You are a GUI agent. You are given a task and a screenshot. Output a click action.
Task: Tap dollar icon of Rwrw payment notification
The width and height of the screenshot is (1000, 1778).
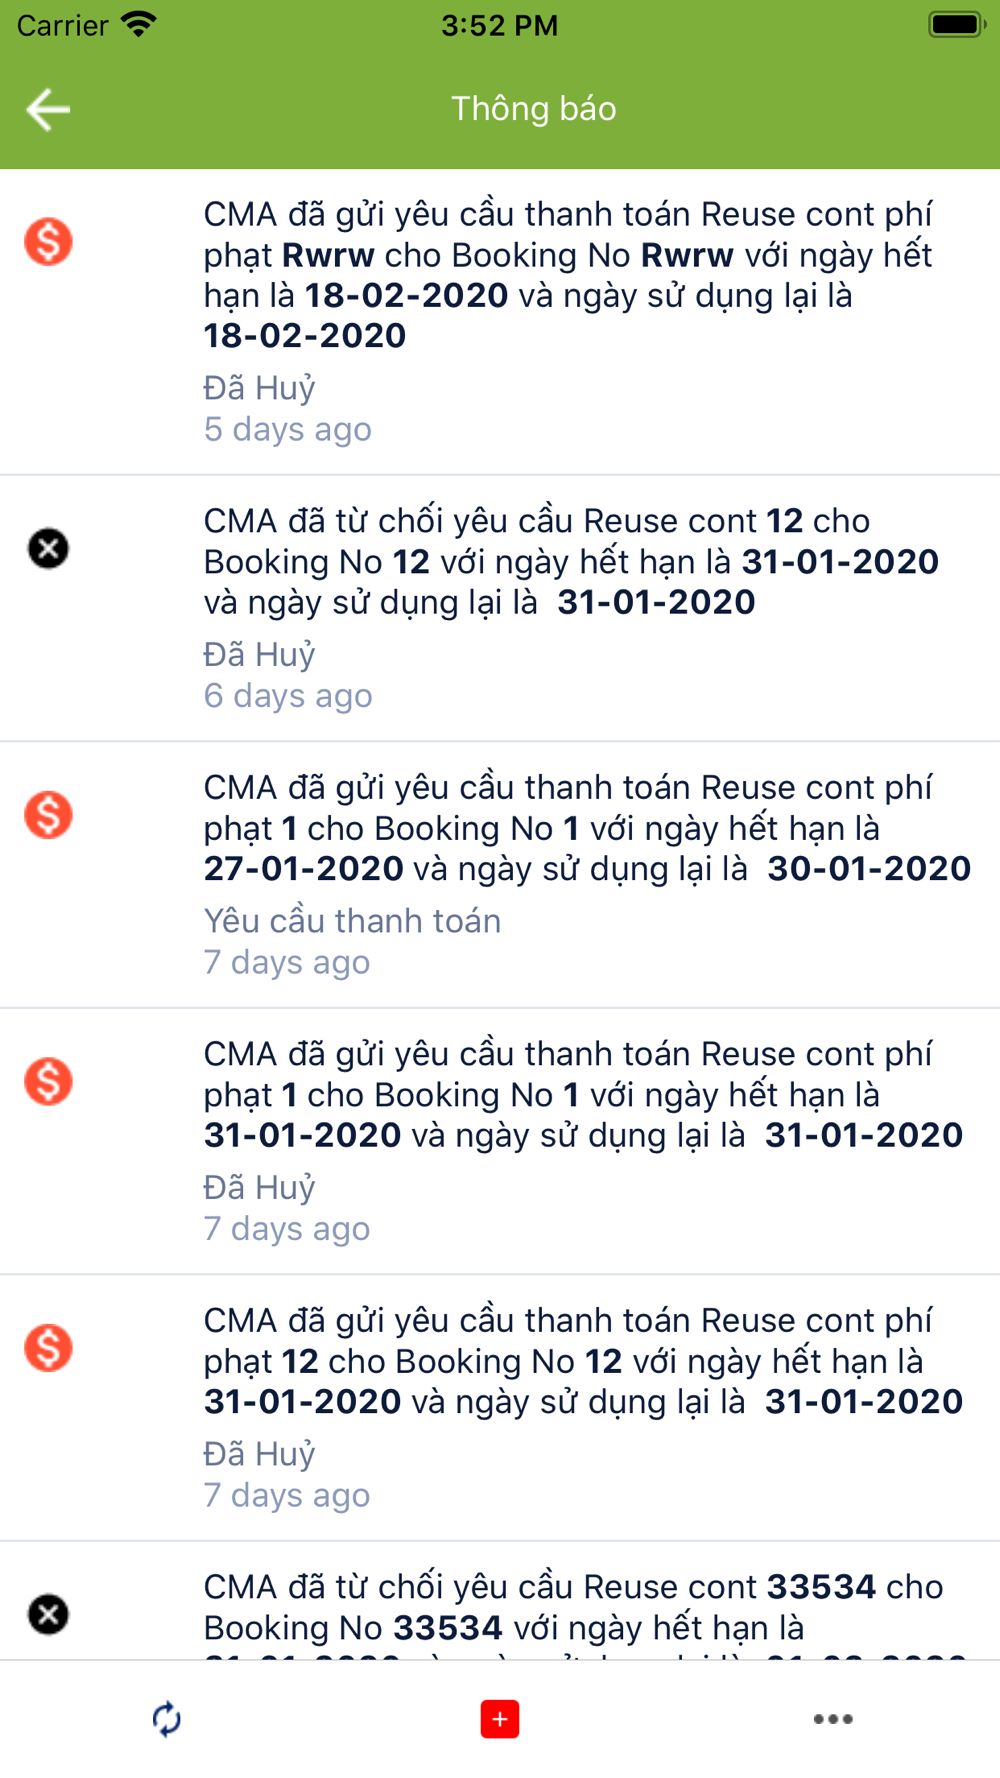pyautogui.click(x=48, y=242)
